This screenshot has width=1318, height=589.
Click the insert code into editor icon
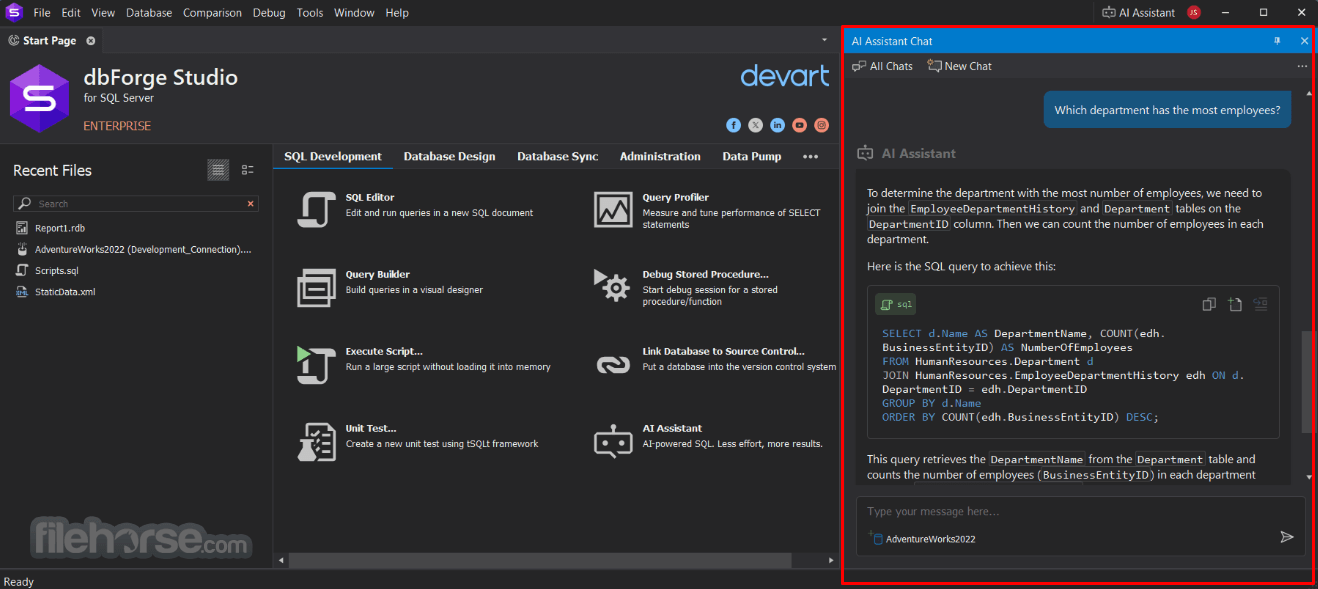[x=1260, y=304]
